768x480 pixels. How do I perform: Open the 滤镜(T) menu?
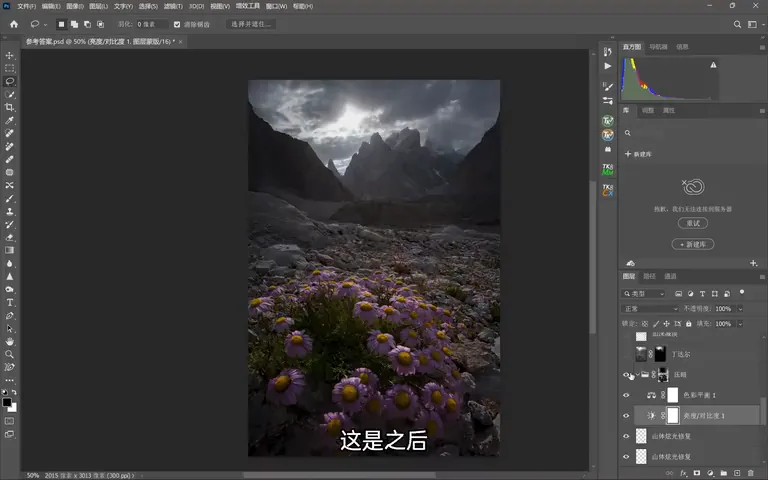coord(173,6)
